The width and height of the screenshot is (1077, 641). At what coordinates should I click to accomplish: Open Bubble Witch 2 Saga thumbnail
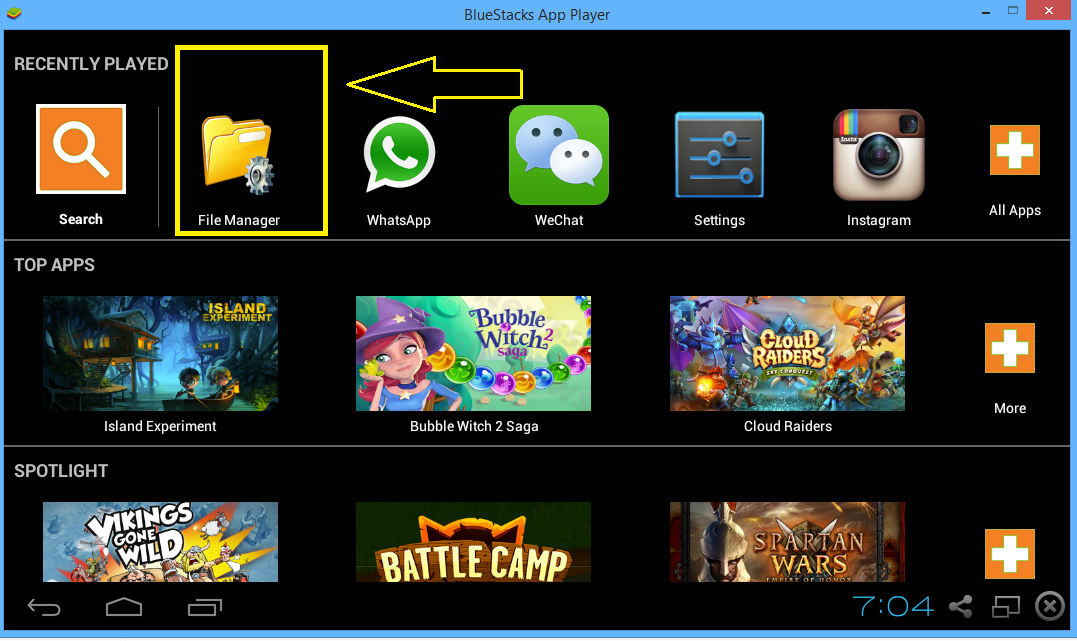tap(473, 353)
